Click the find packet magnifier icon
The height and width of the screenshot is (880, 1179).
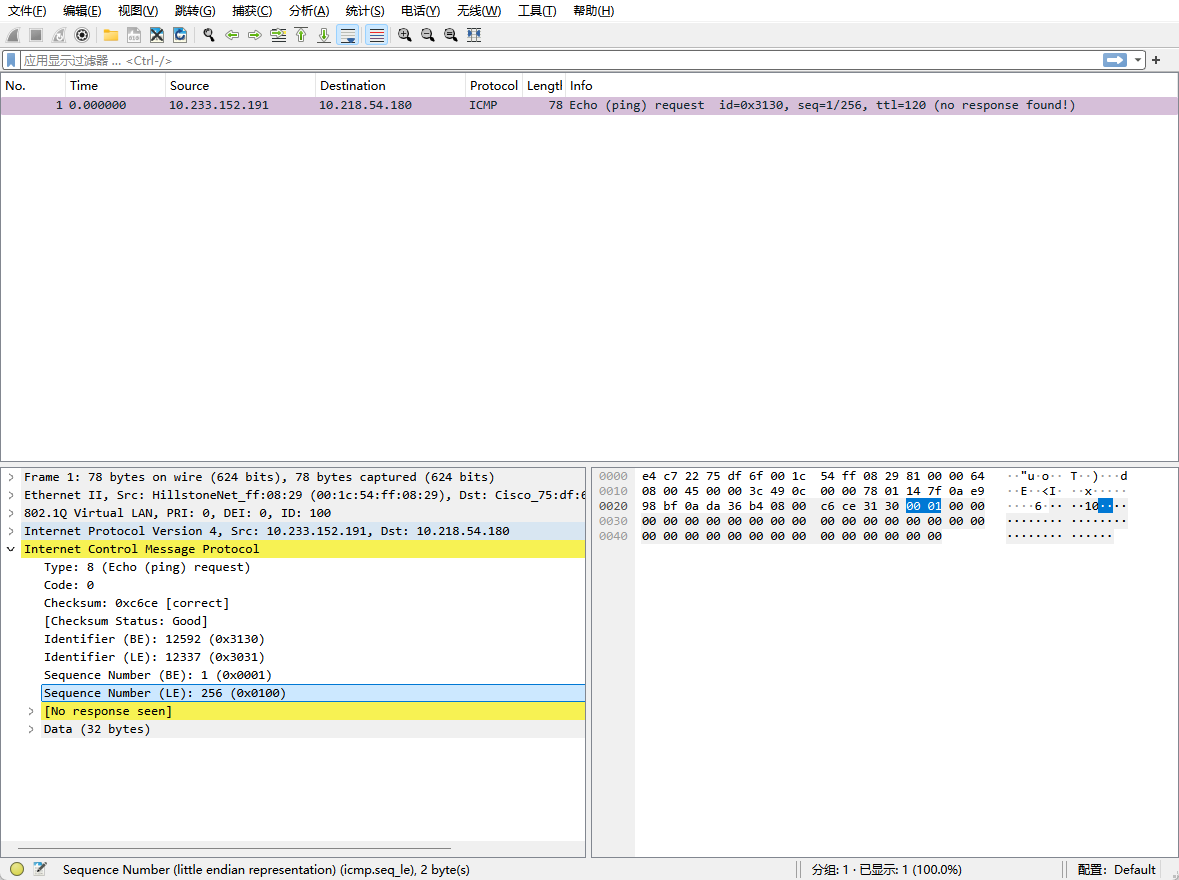point(209,35)
